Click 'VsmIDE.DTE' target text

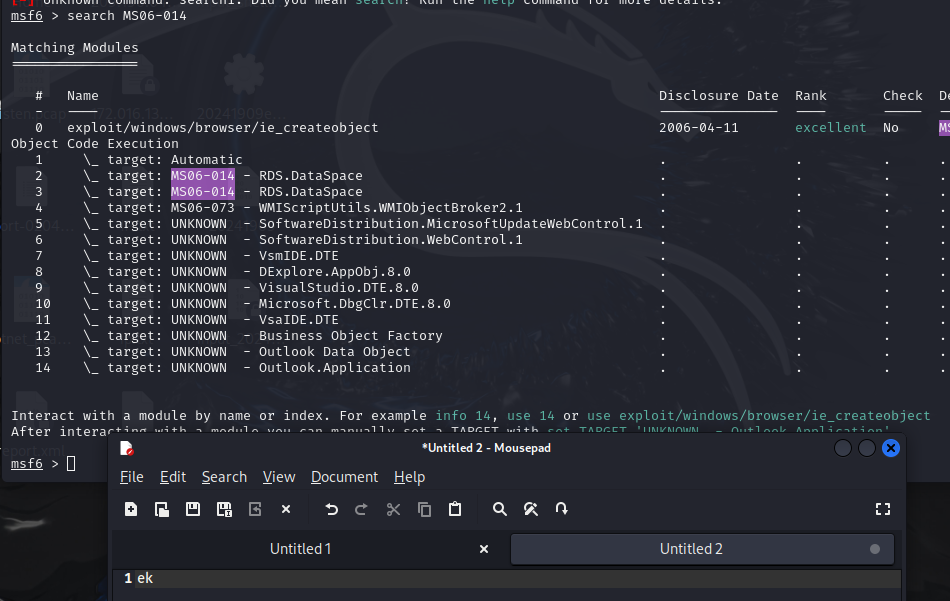point(299,256)
